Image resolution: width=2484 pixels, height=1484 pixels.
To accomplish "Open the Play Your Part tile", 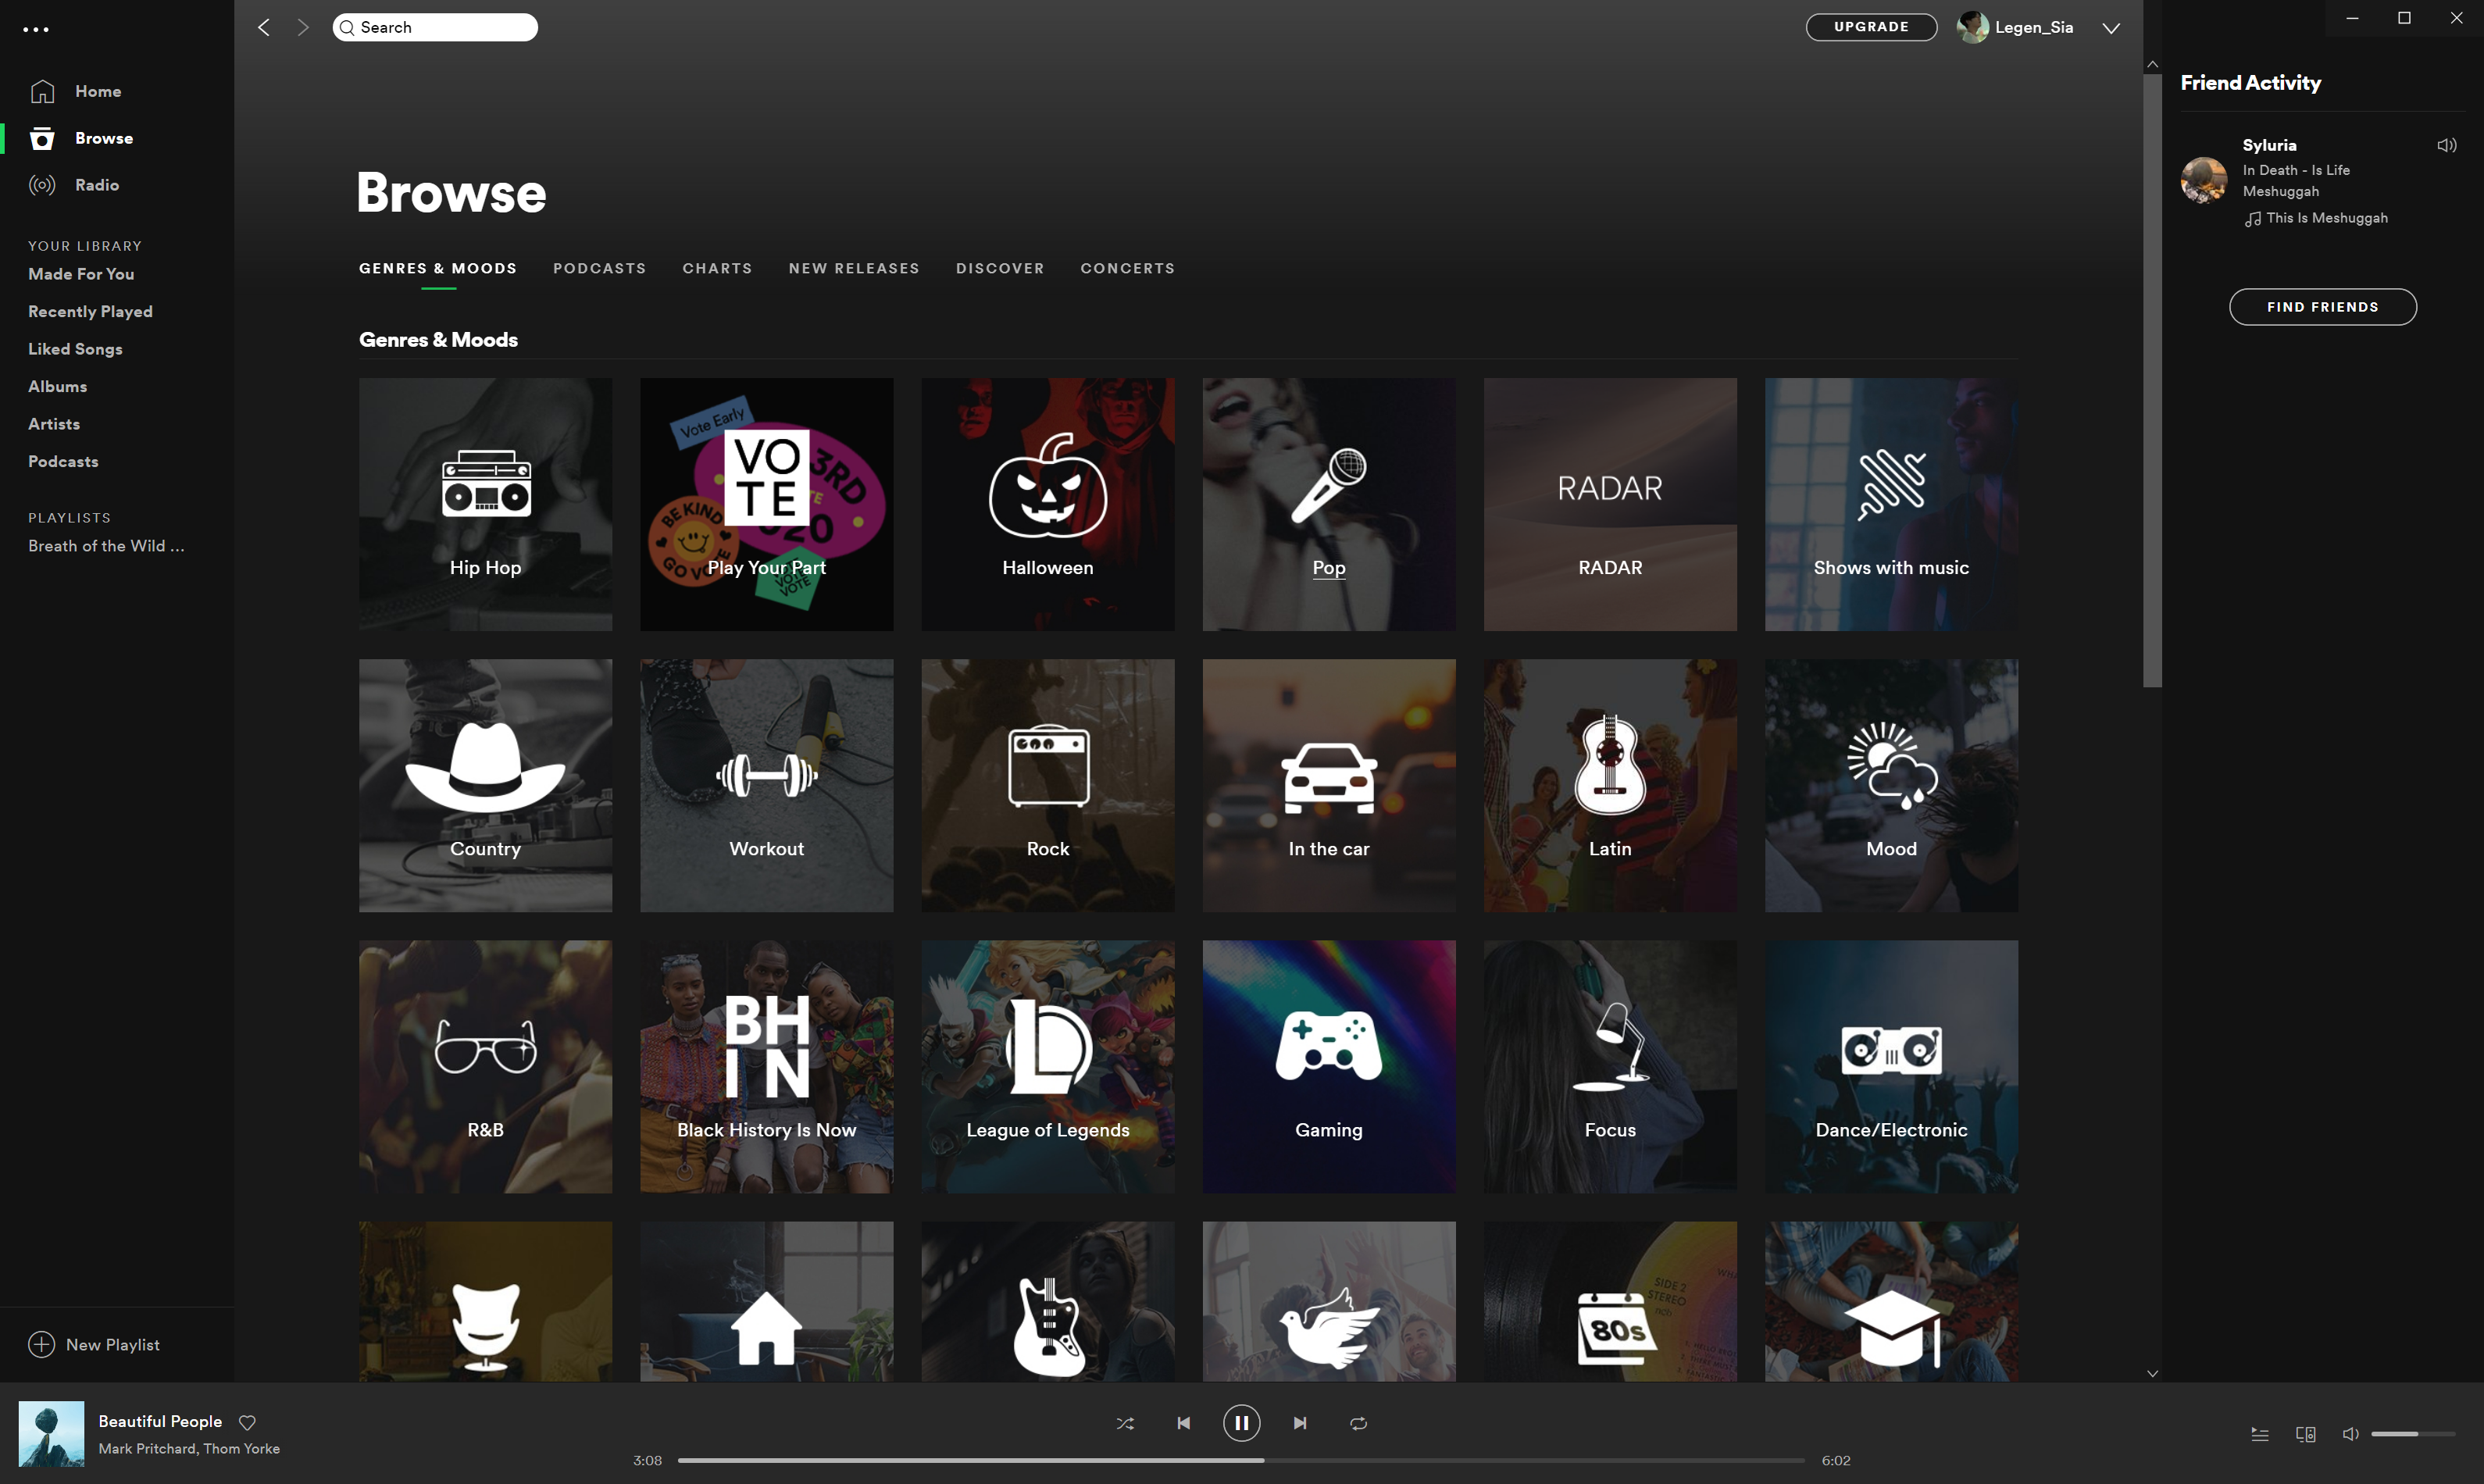I will [766, 504].
